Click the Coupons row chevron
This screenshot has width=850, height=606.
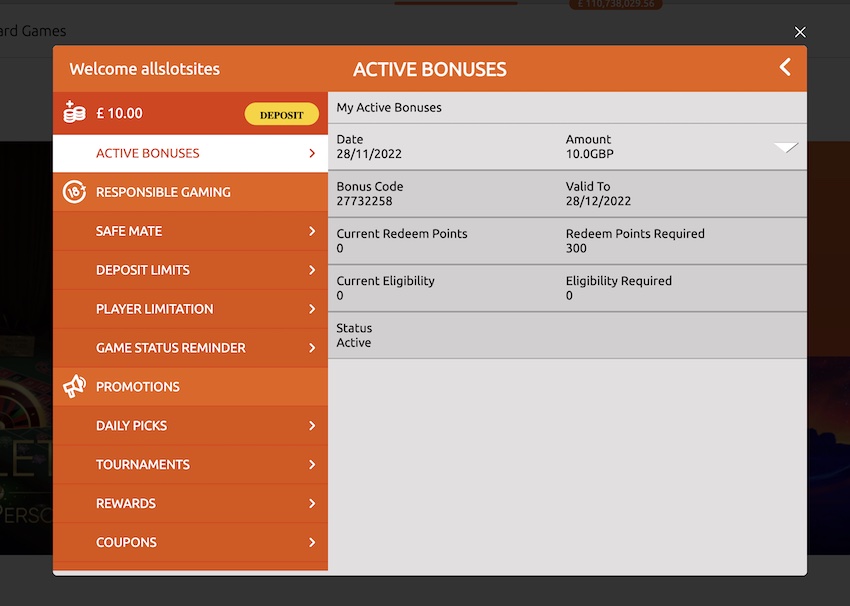(x=312, y=543)
